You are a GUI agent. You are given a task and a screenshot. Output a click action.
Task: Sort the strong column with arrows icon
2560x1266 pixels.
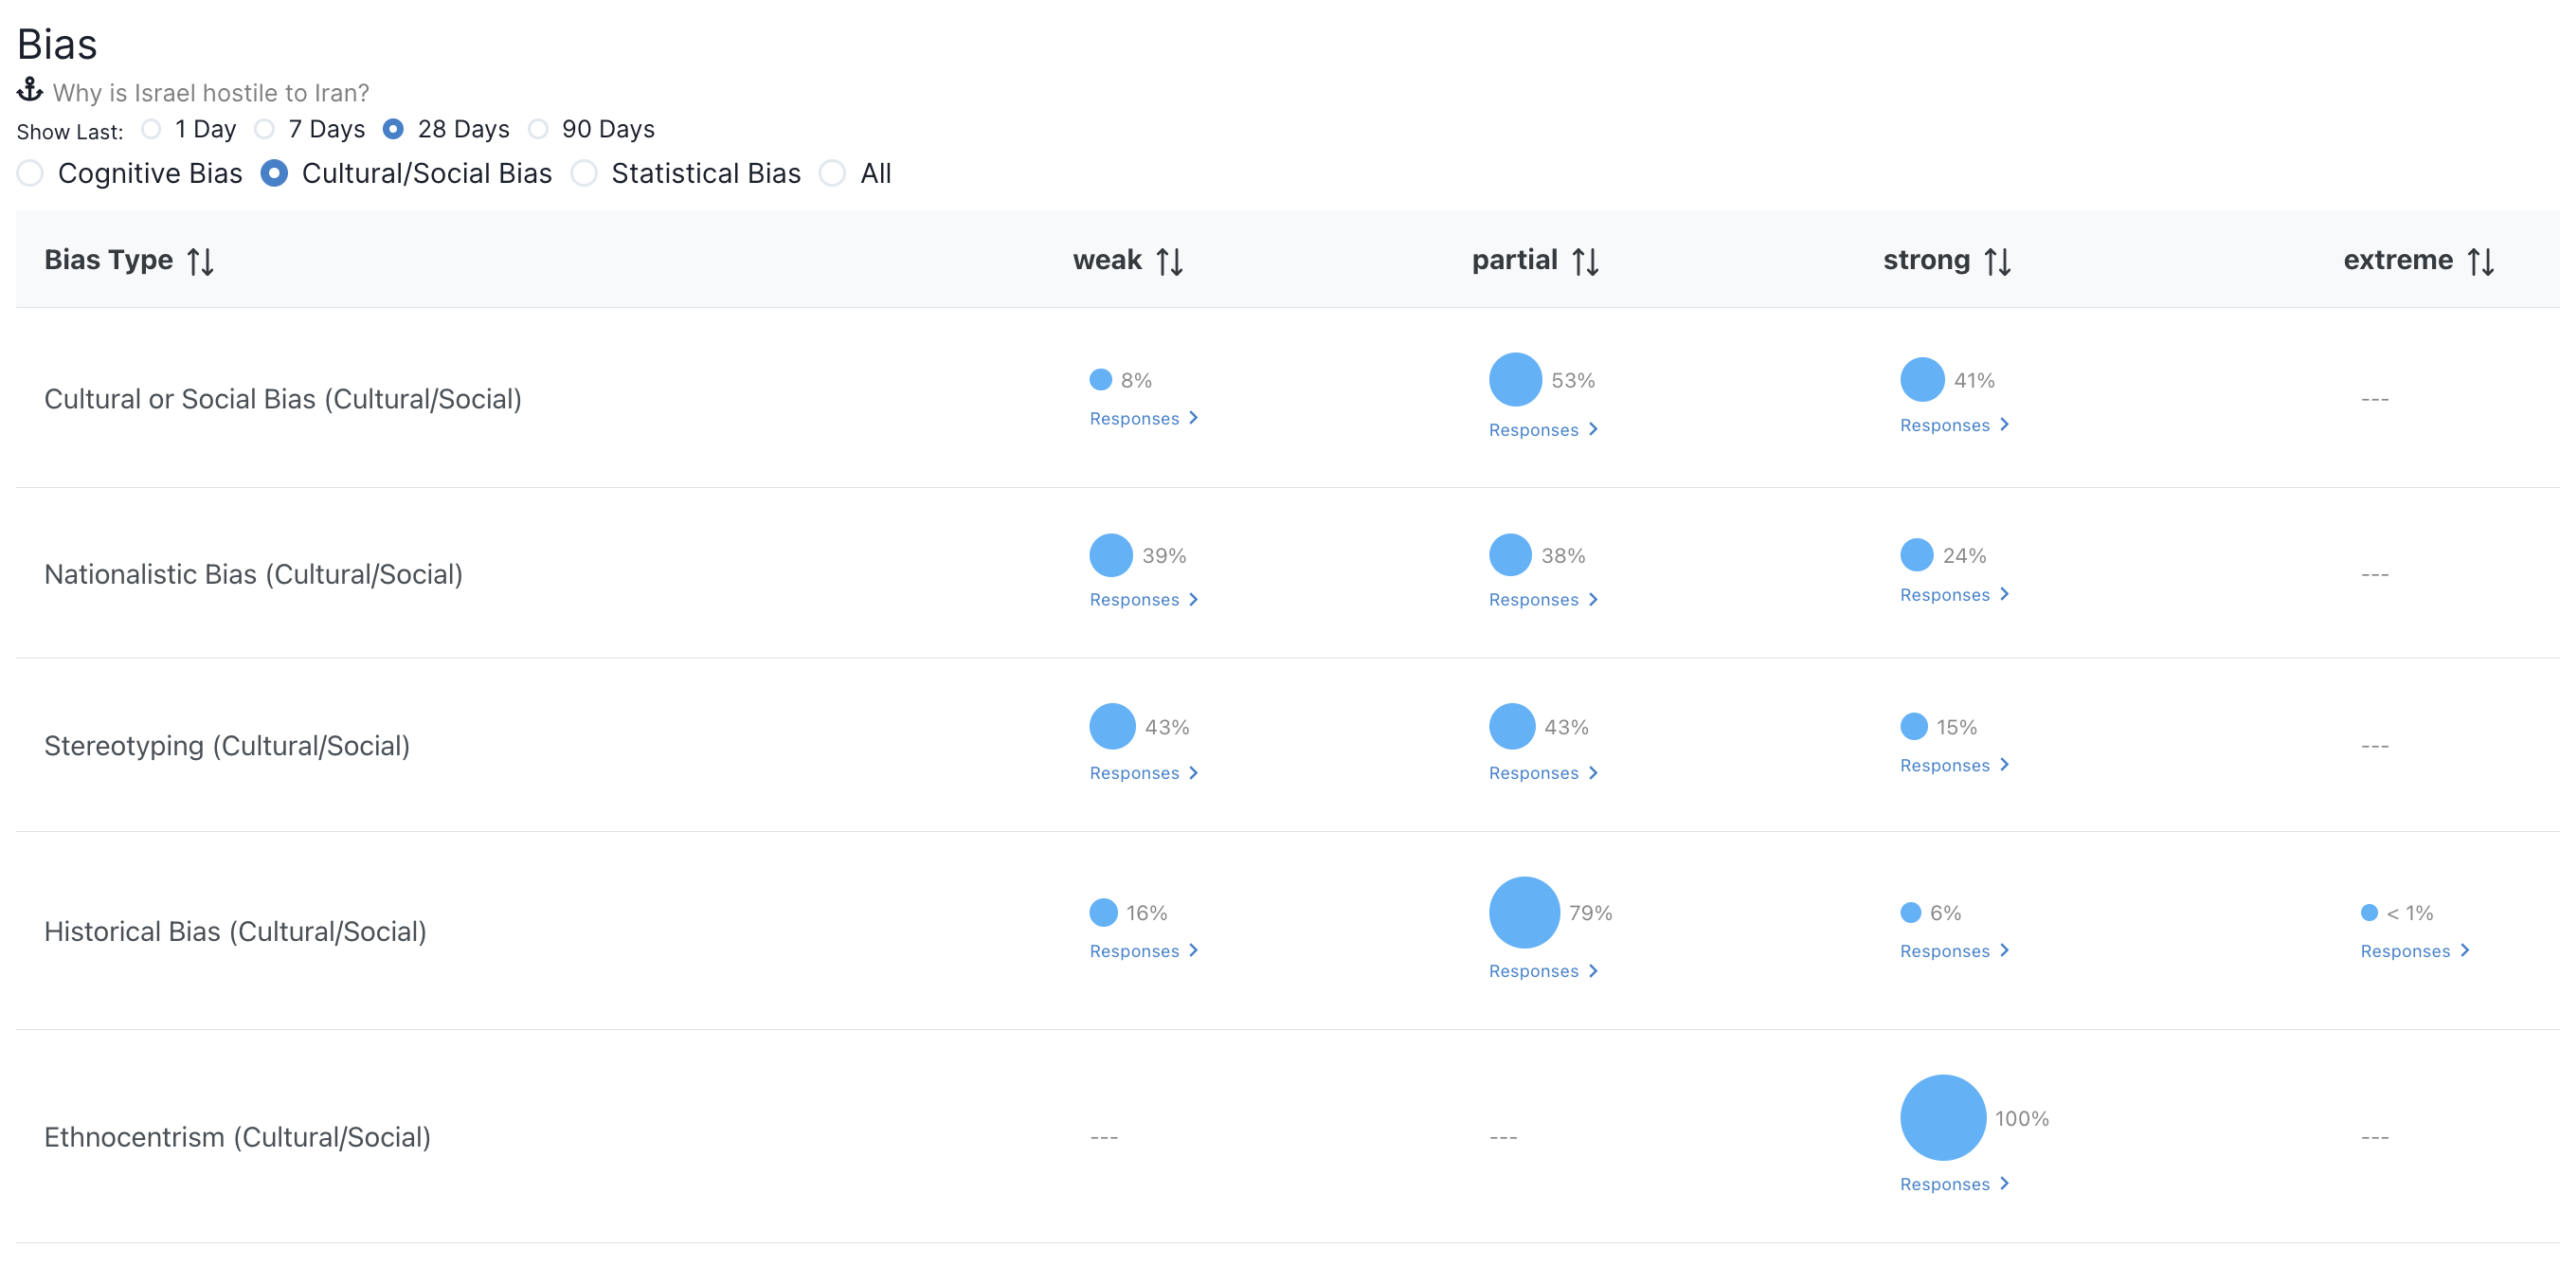pyautogui.click(x=1997, y=261)
